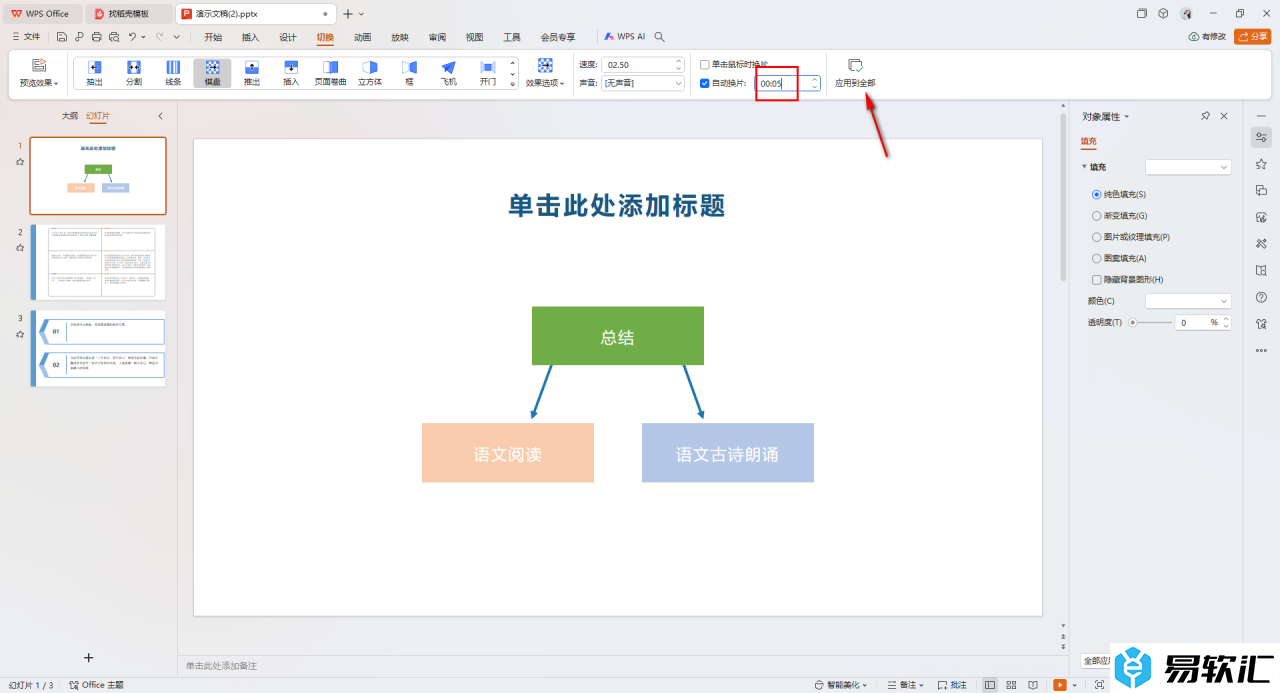Select 图片或纹理填充(P) radio option
Screen dimensions: 1280x693
tap(1096, 237)
